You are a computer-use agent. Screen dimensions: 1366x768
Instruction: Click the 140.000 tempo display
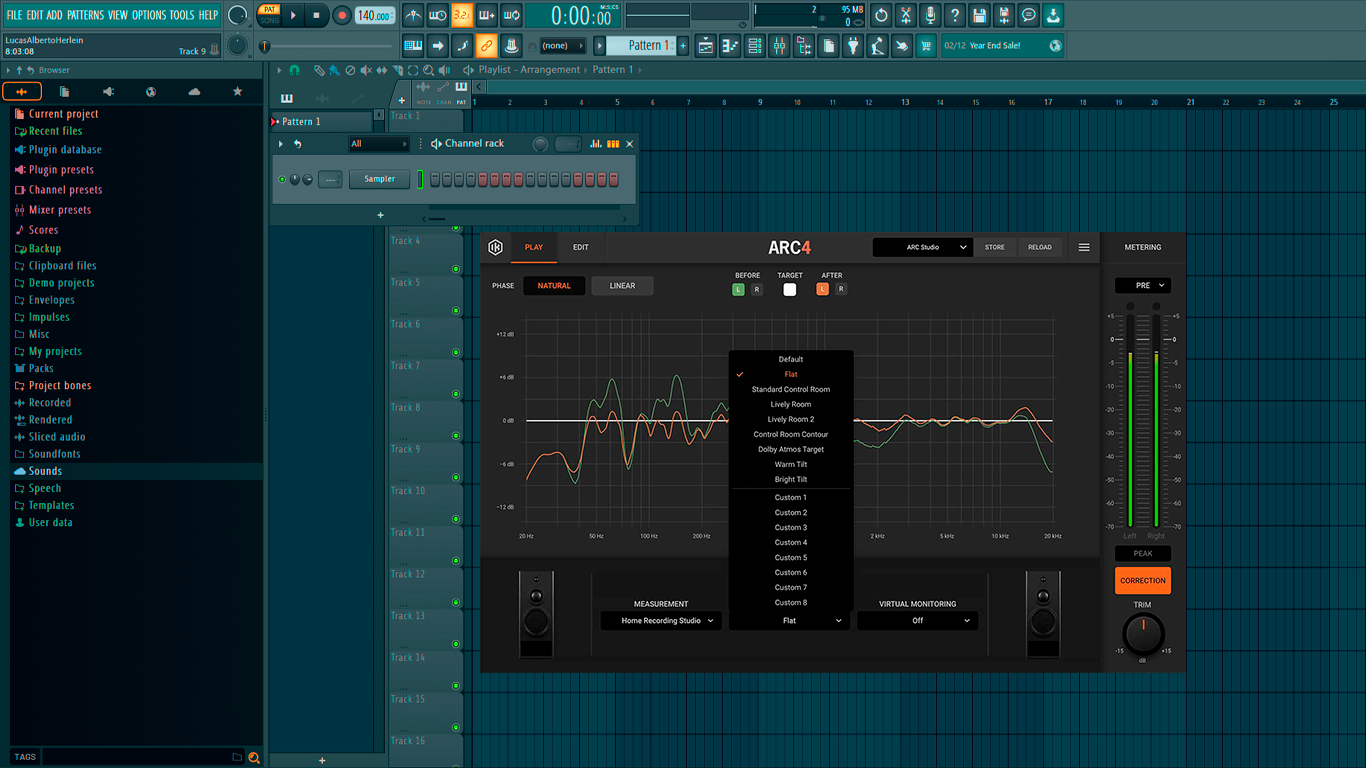[x=375, y=15]
